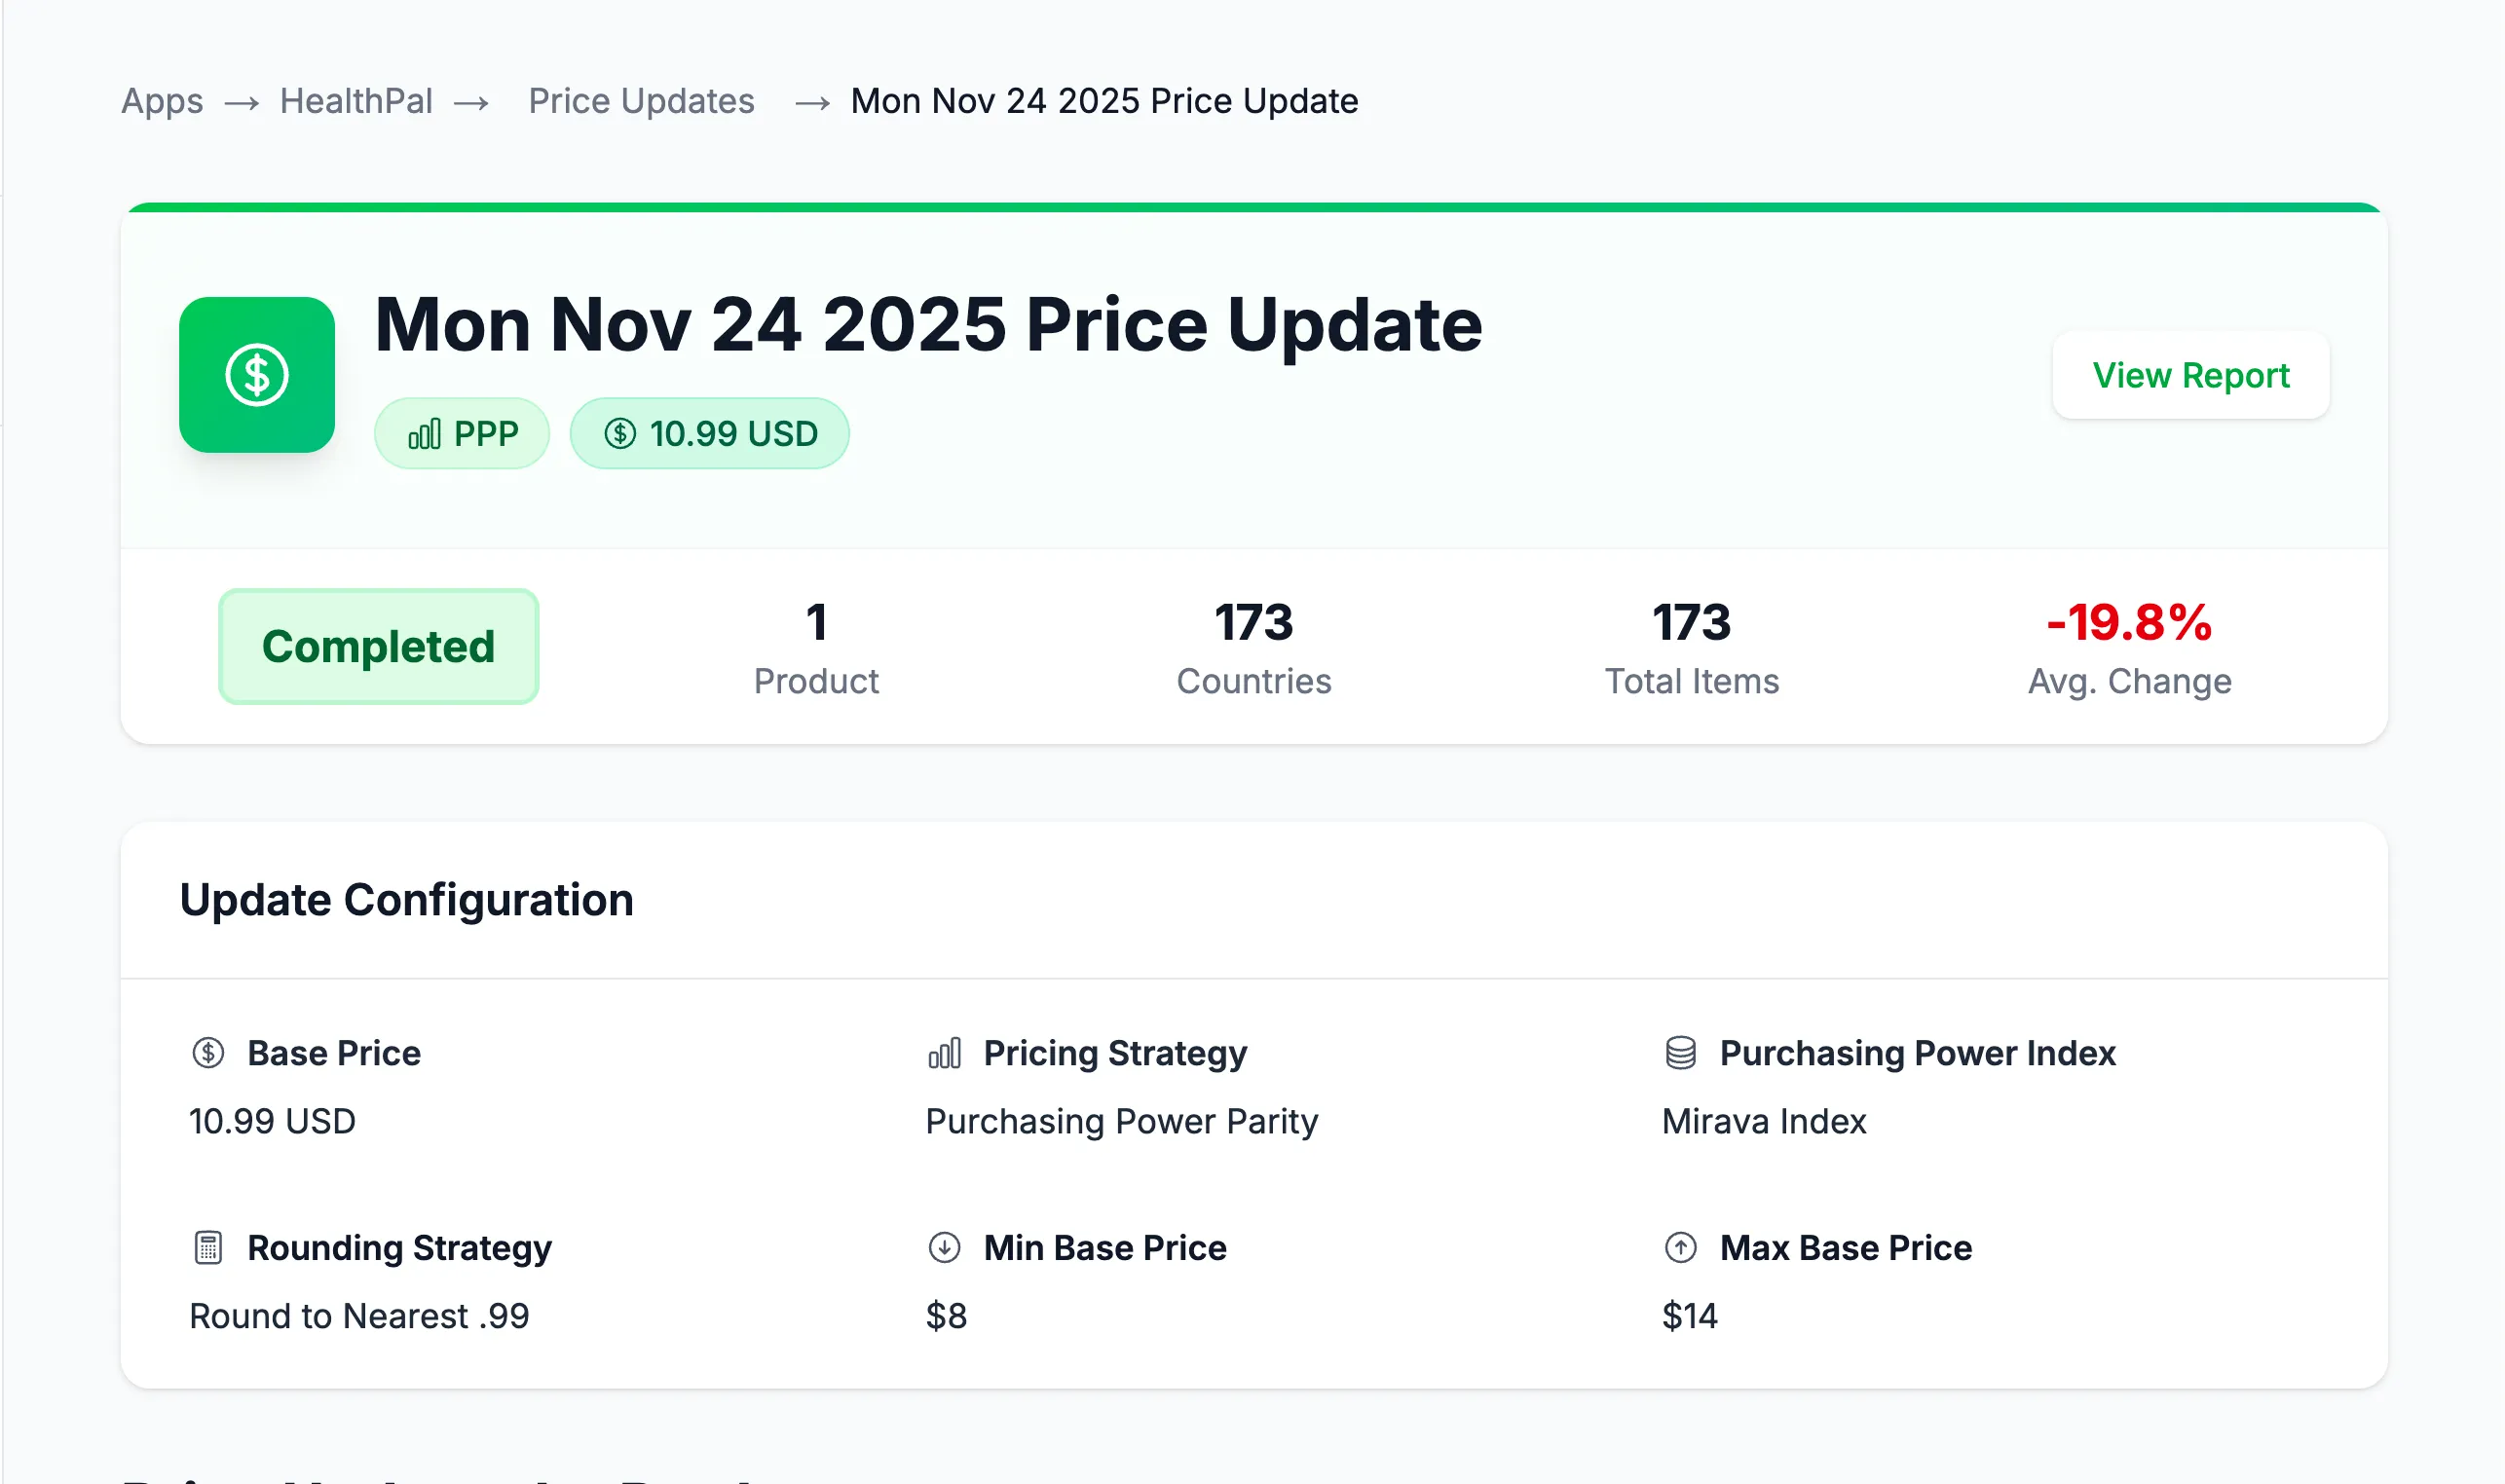Click the View Report button
The height and width of the screenshot is (1484, 2505).
2190,375
